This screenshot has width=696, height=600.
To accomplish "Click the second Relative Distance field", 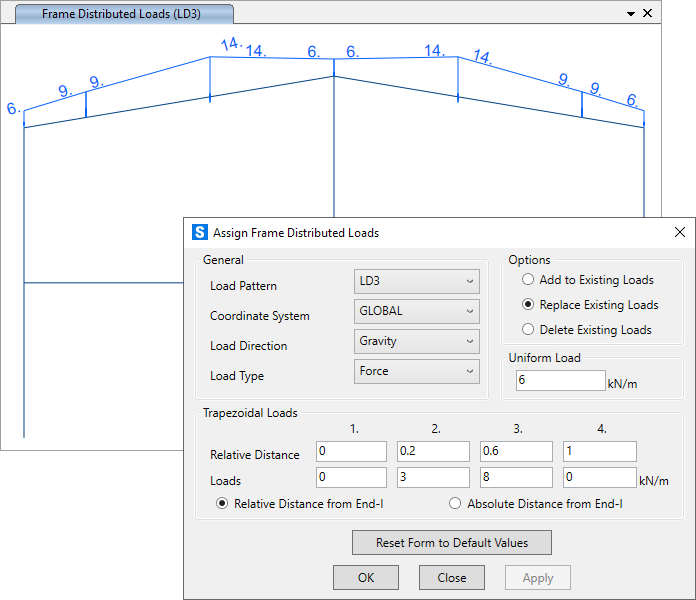I will pos(433,452).
